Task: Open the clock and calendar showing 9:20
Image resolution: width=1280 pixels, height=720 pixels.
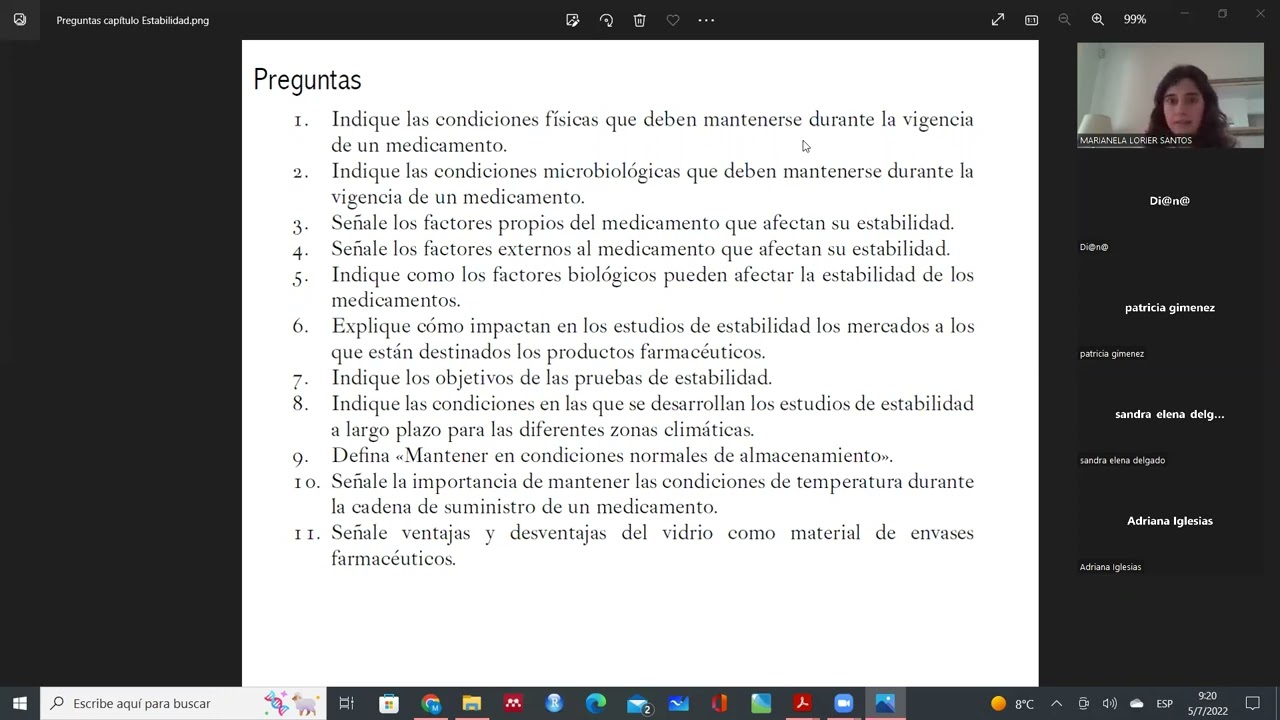Action: point(1207,703)
